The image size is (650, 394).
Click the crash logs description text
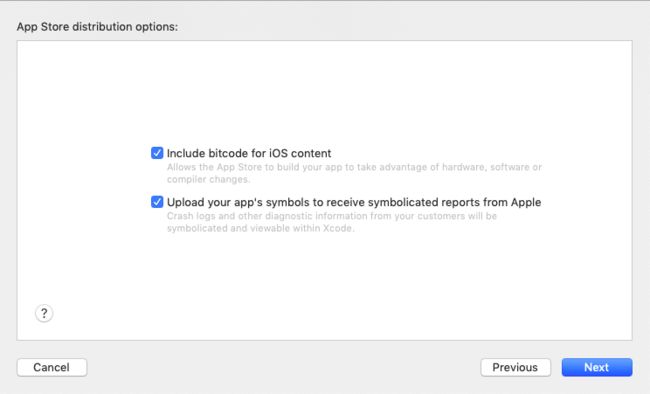click(x=332, y=222)
